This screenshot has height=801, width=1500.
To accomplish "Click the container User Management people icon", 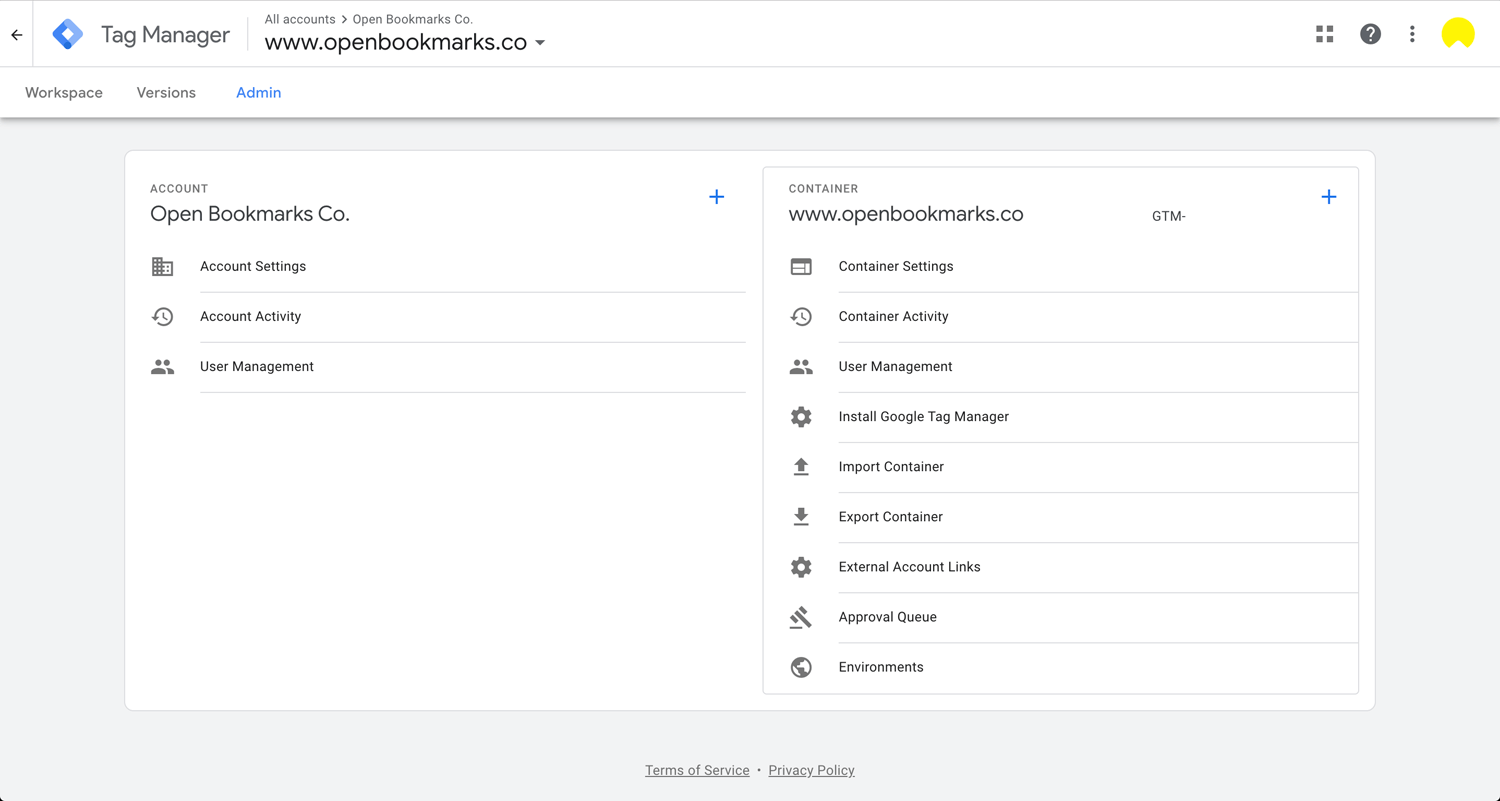I will coord(801,367).
